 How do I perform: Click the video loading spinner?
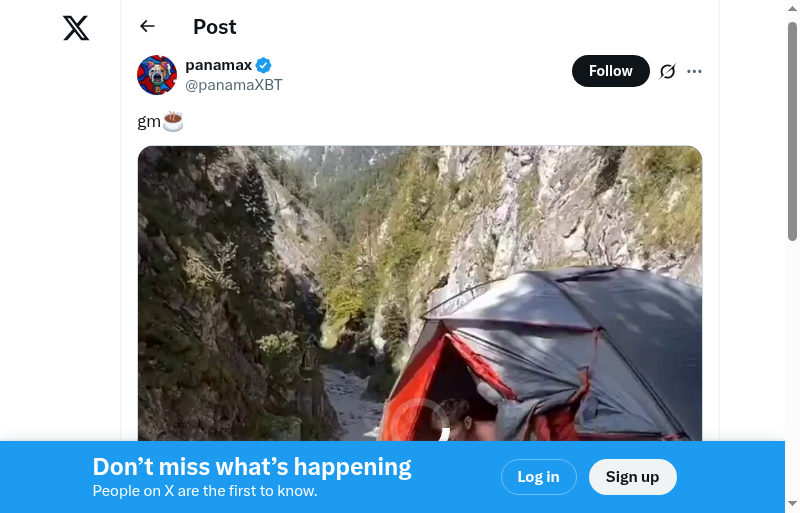tap(420, 426)
